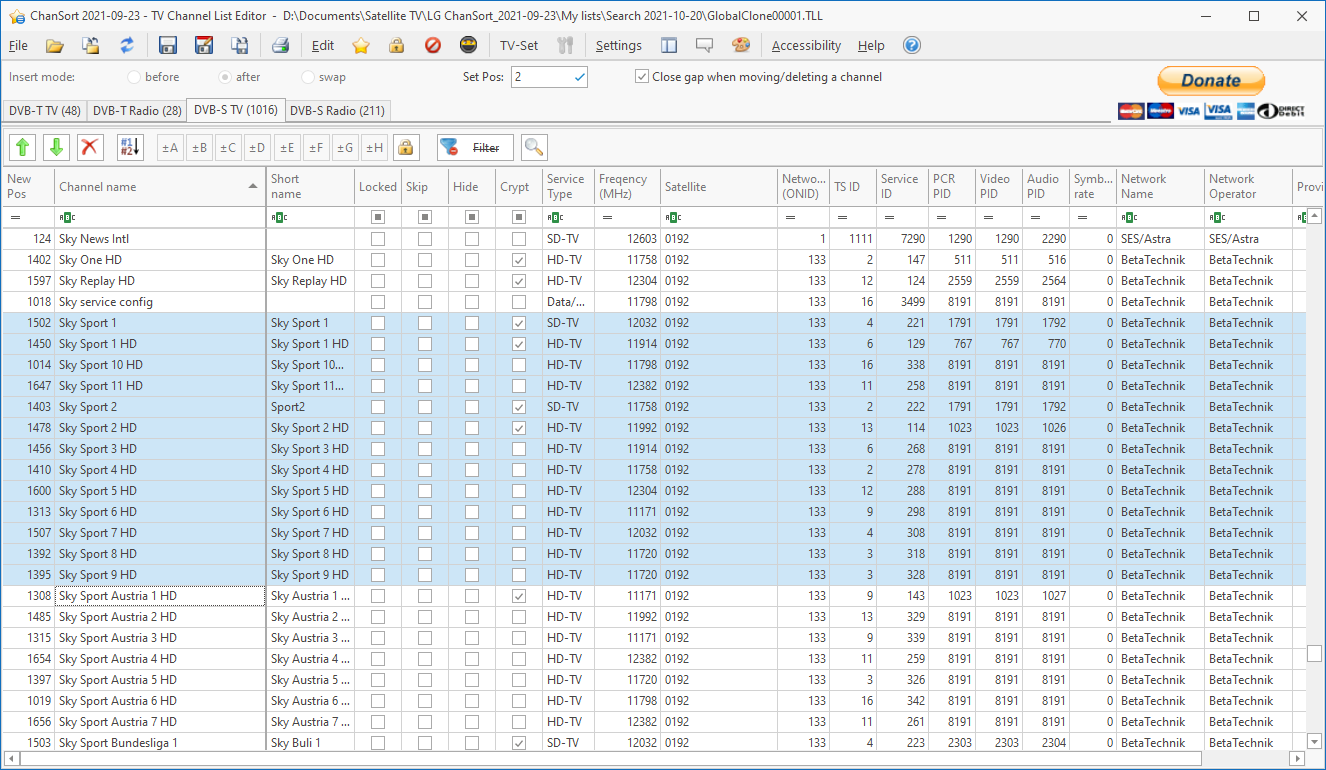Select the 'before' insert mode radio
The height and width of the screenshot is (770, 1326).
tap(134, 77)
